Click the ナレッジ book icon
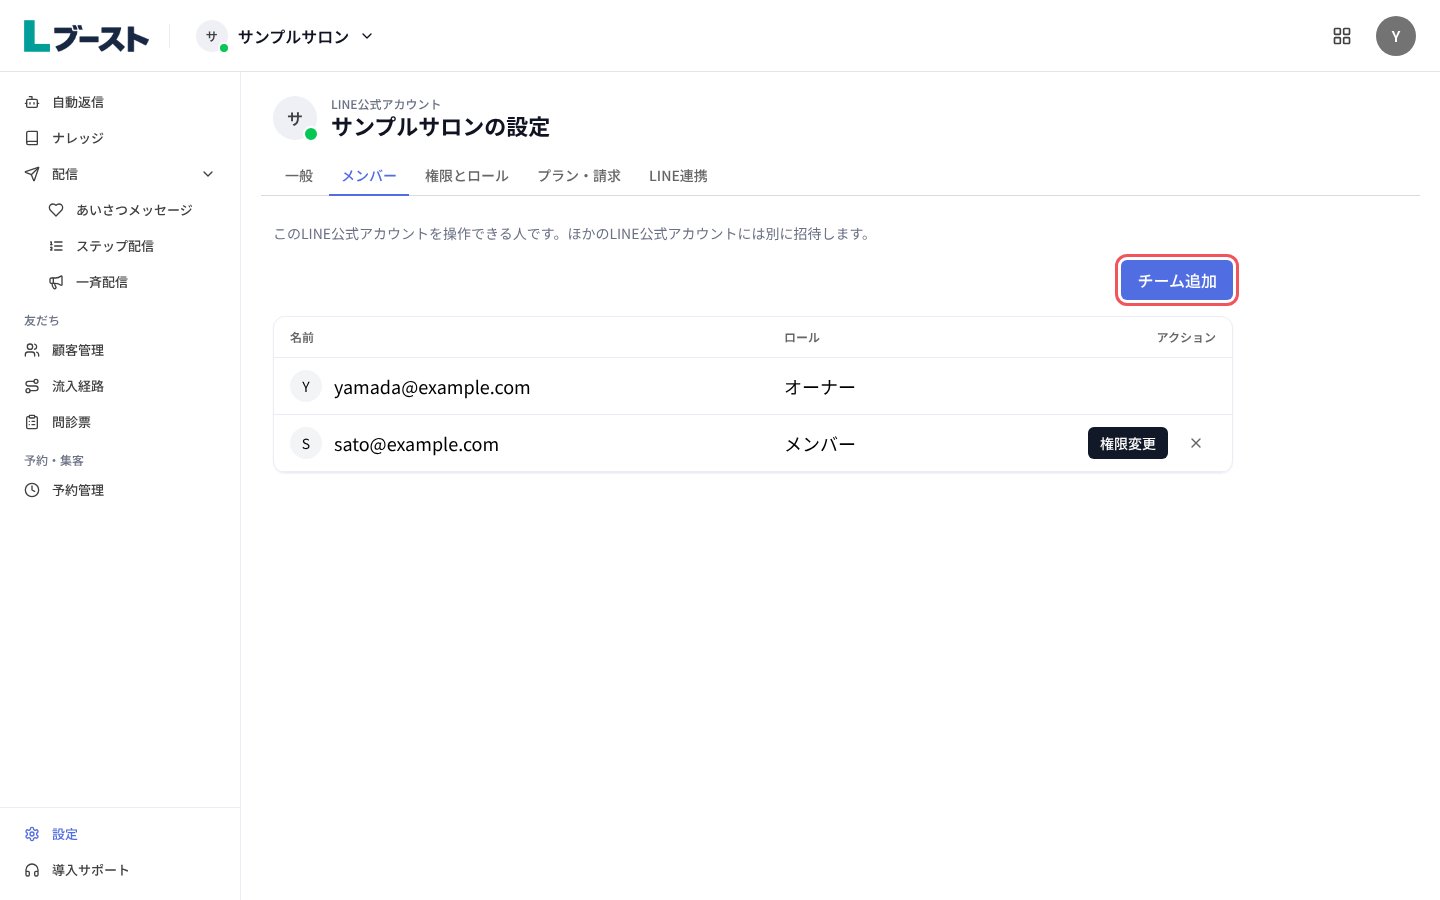This screenshot has width=1440, height=900. click(32, 138)
